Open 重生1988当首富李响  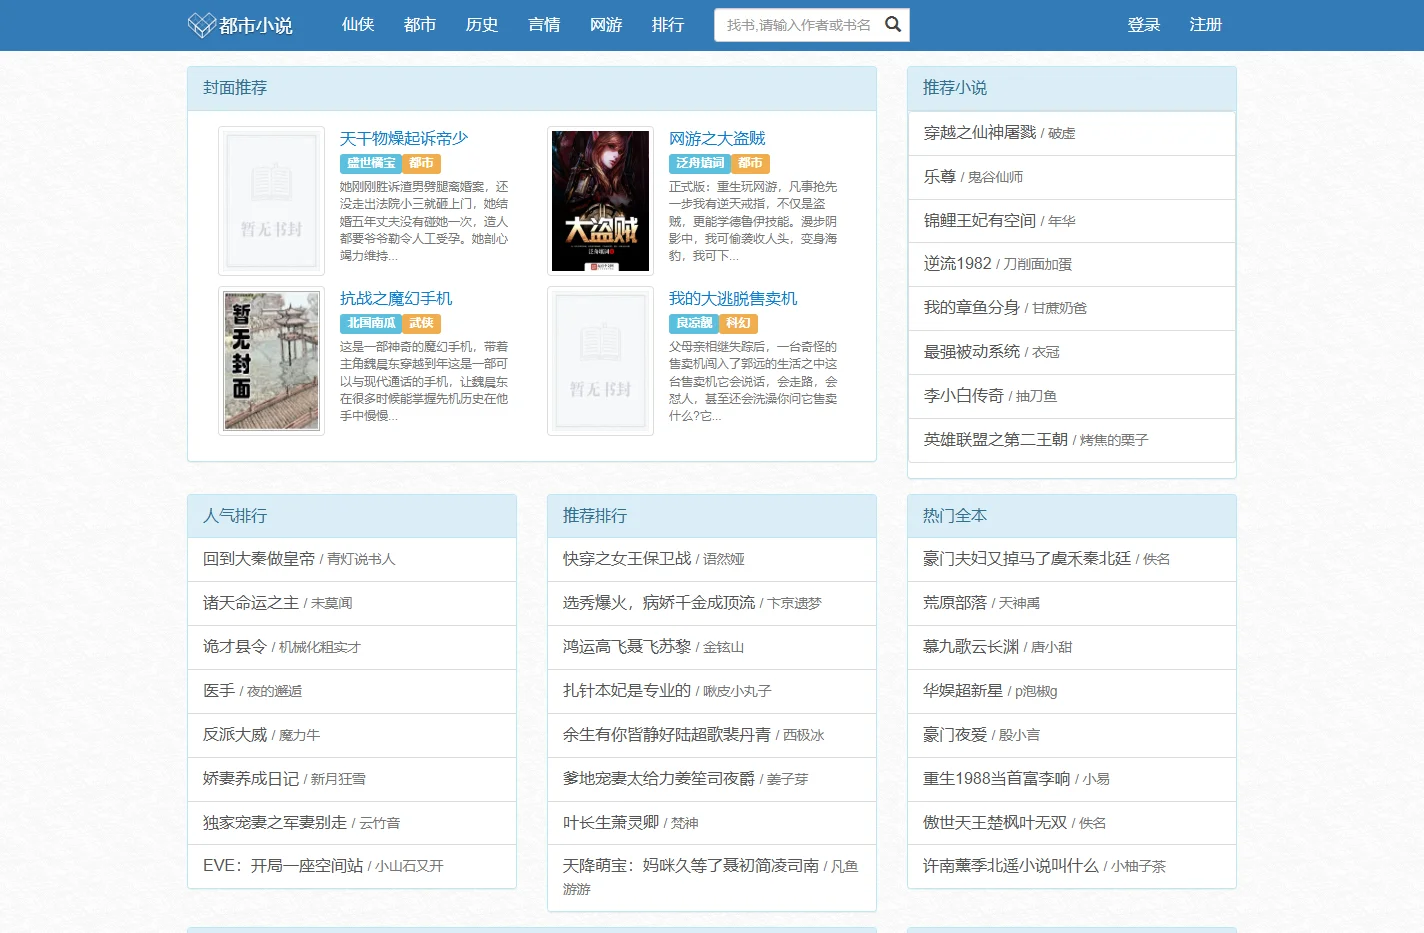point(997,779)
